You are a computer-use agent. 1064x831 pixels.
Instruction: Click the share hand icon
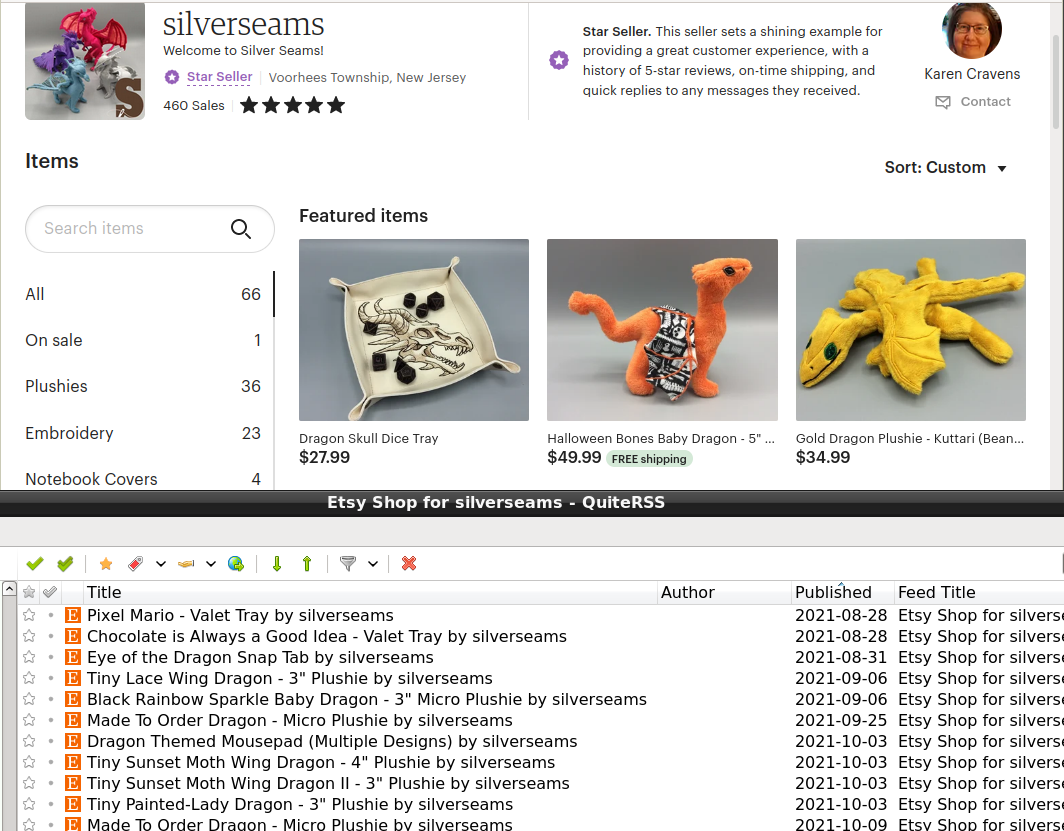[186, 564]
